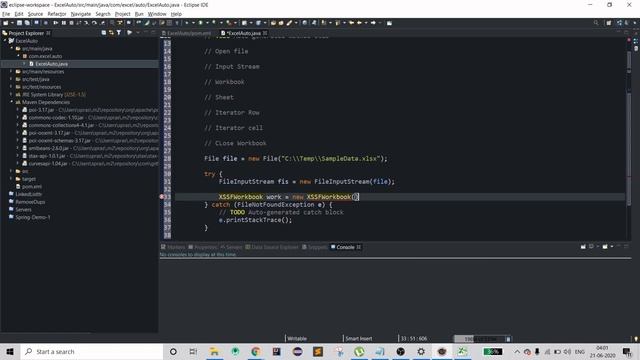This screenshot has width=640, height=360.
Task: Select the Servers project
Action: 23,209
